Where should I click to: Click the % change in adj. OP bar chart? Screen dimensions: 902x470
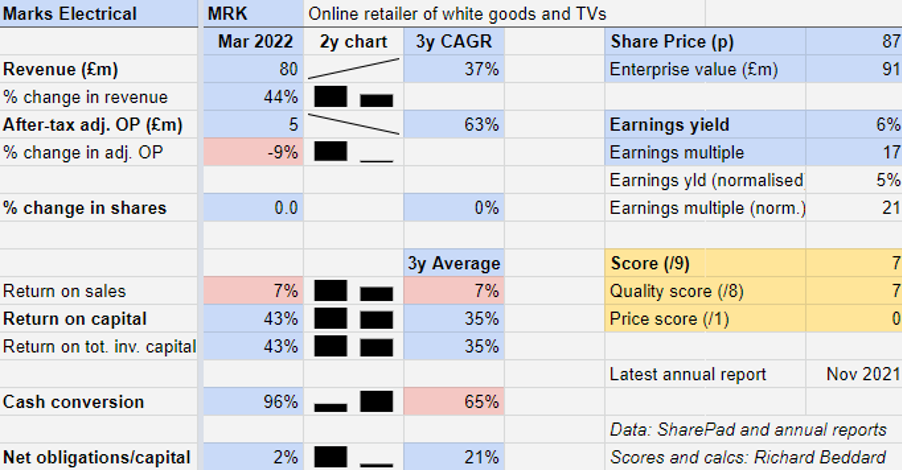(x=353, y=152)
